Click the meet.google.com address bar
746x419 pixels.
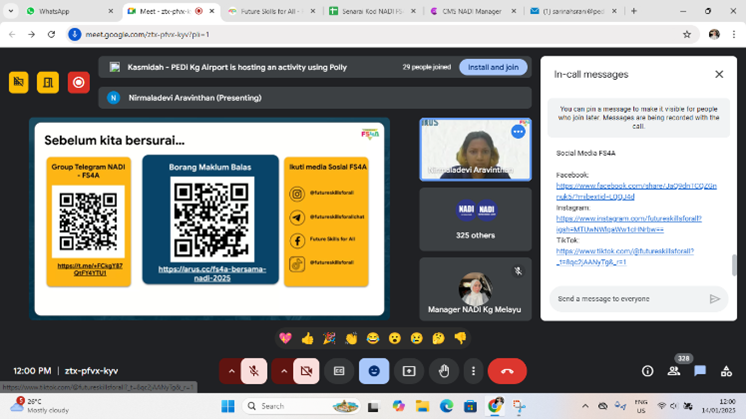(381, 34)
